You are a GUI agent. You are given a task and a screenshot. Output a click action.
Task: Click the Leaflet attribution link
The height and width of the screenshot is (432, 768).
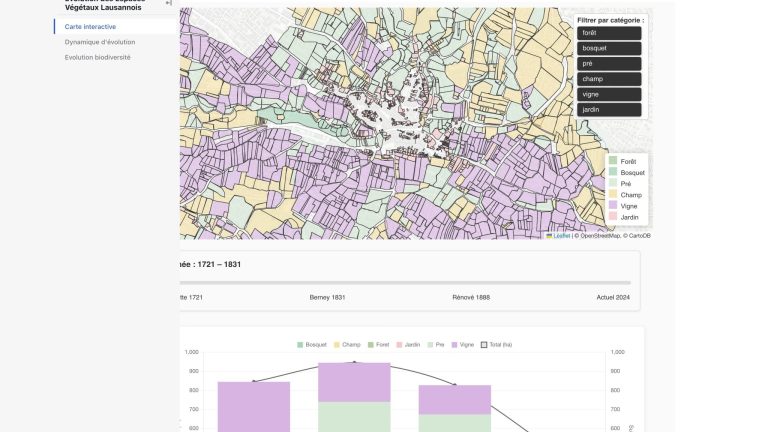[x=561, y=236]
